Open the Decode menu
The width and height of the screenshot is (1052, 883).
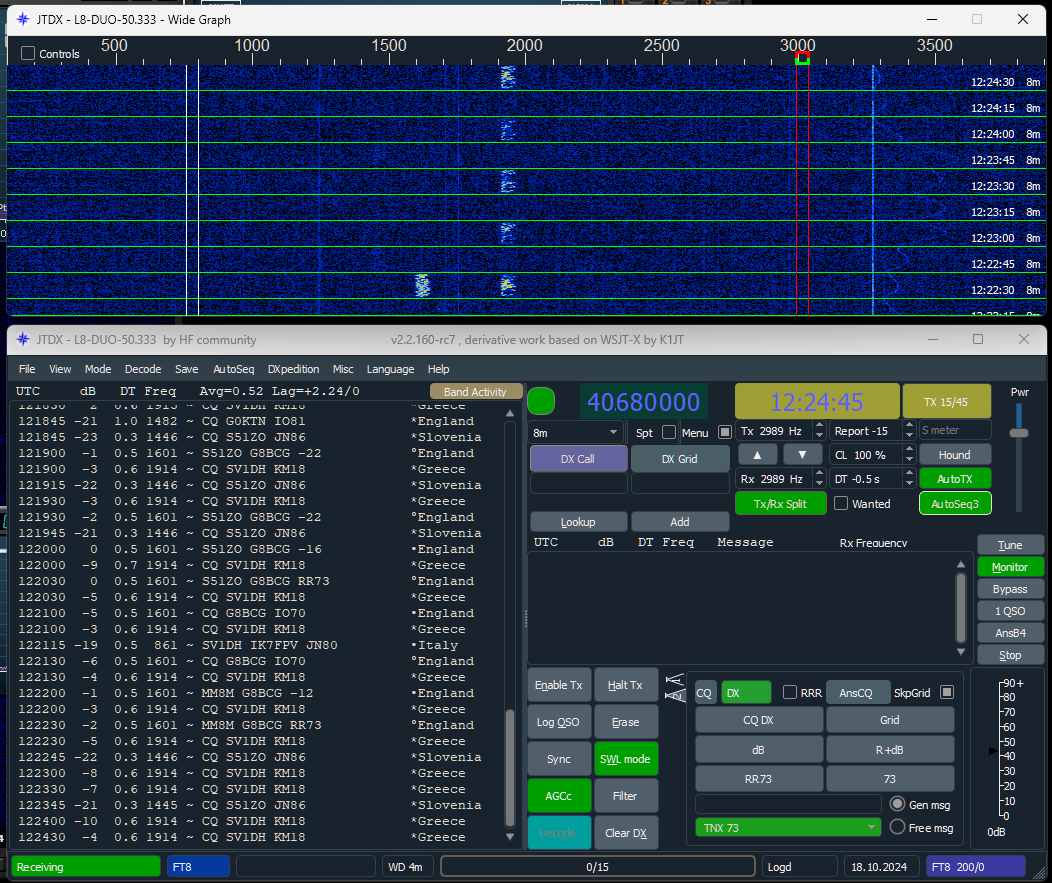(143, 369)
